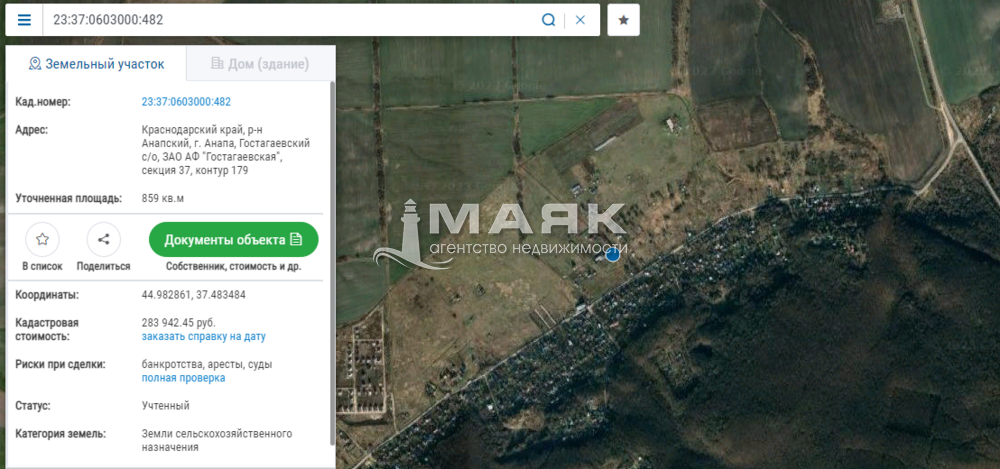Viewport: 1000px width, 469px height.
Task: Click the blue parcel marker on map
Action: point(613,255)
